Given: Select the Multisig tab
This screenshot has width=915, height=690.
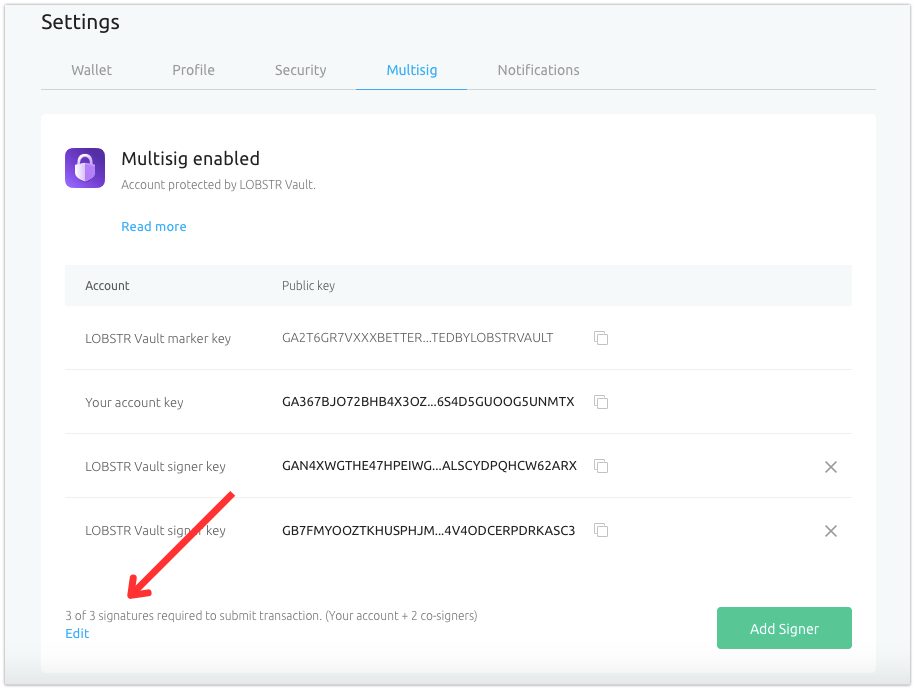Looking at the screenshot, I should (x=412, y=70).
